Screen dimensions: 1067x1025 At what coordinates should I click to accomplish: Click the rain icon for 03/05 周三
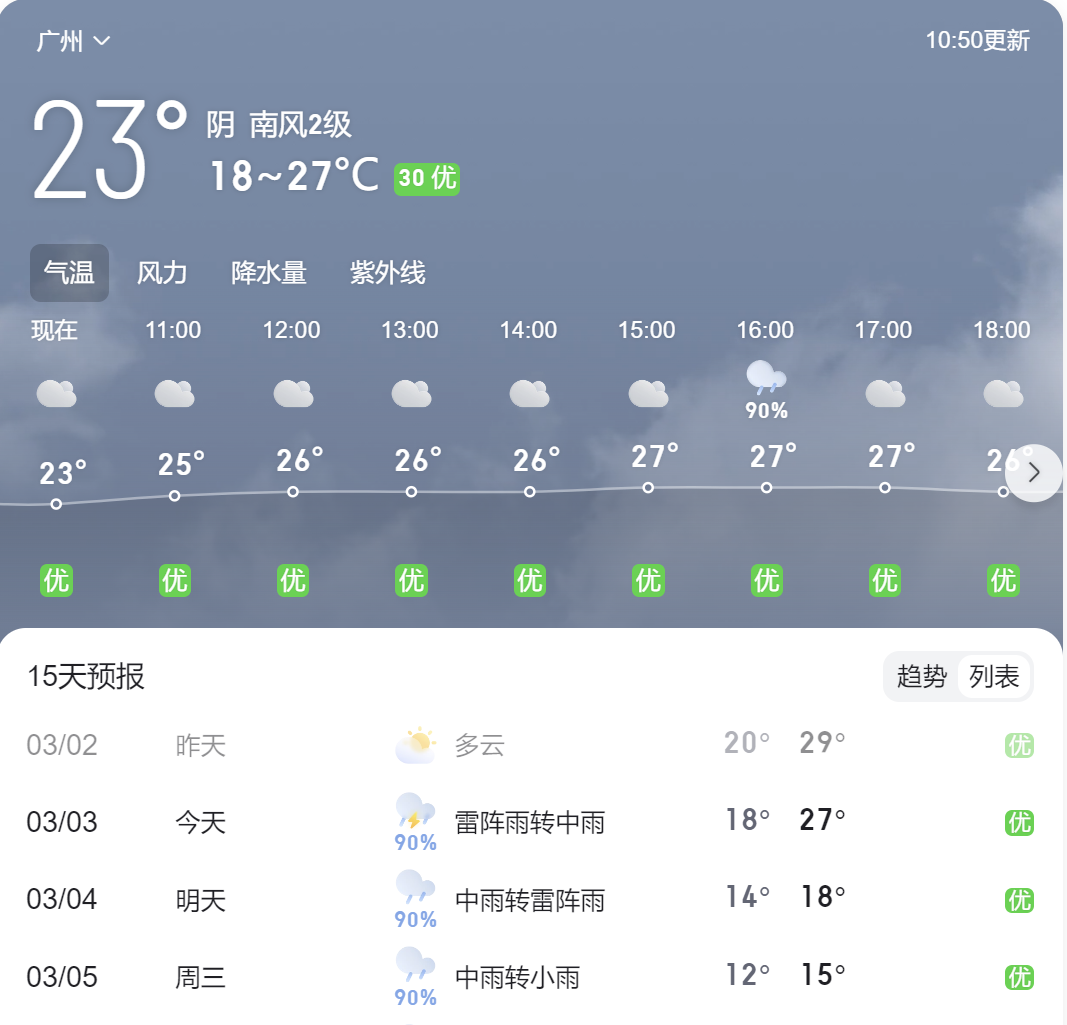point(415,964)
